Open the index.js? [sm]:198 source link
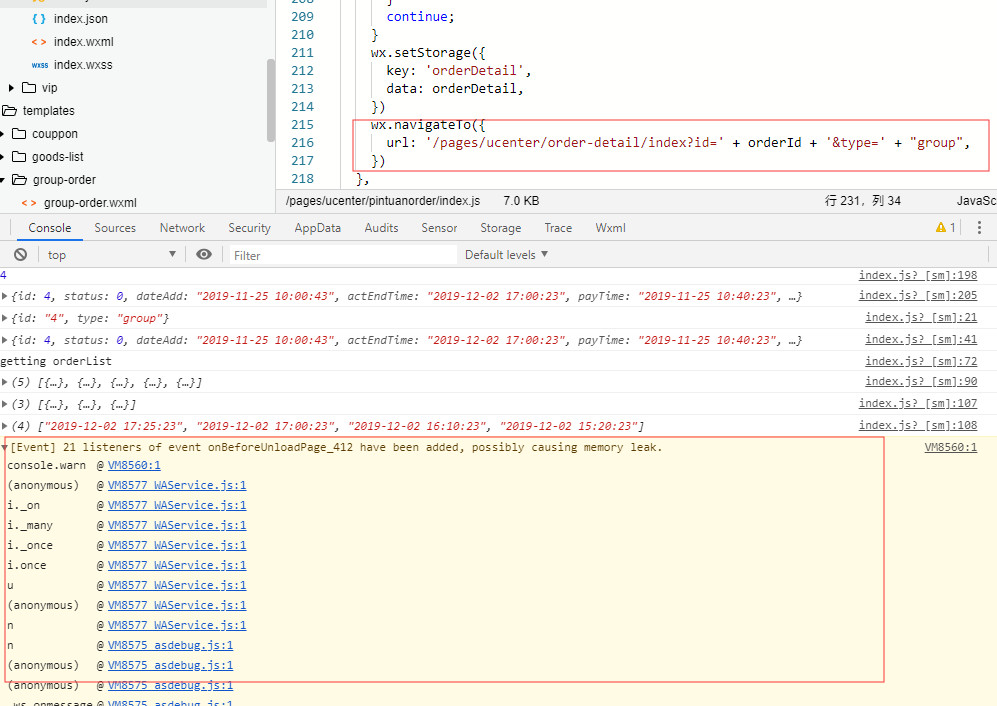Viewport: 997px width, 706px height. click(x=917, y=275)
